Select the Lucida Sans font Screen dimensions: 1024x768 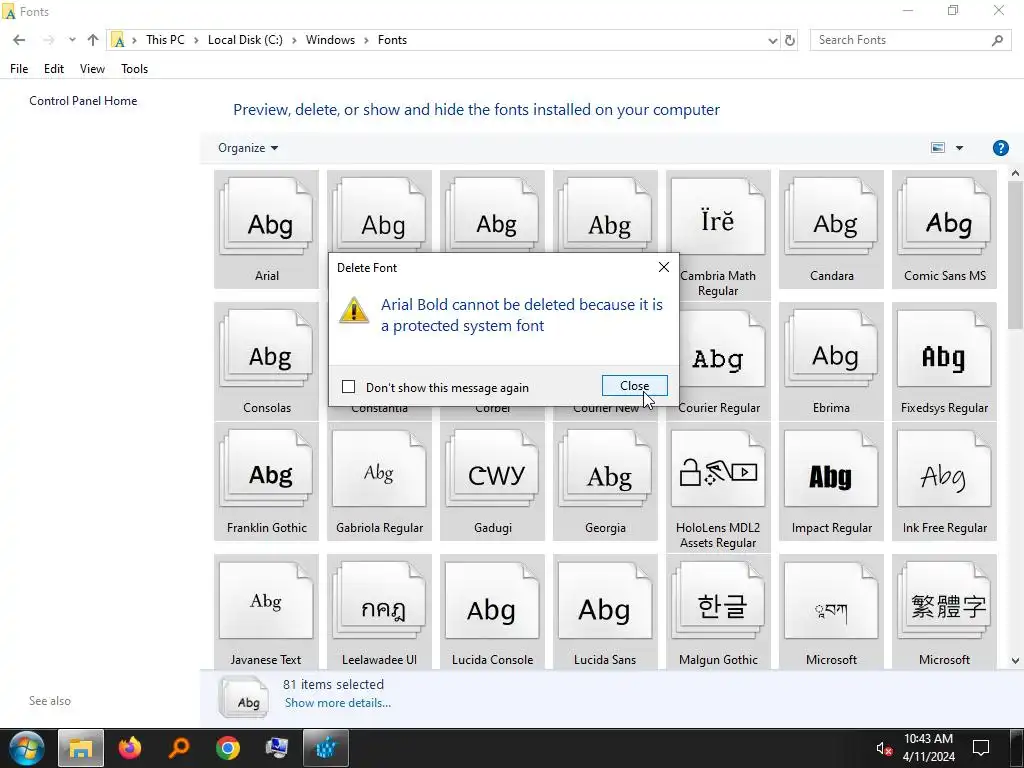coord(605,611)
